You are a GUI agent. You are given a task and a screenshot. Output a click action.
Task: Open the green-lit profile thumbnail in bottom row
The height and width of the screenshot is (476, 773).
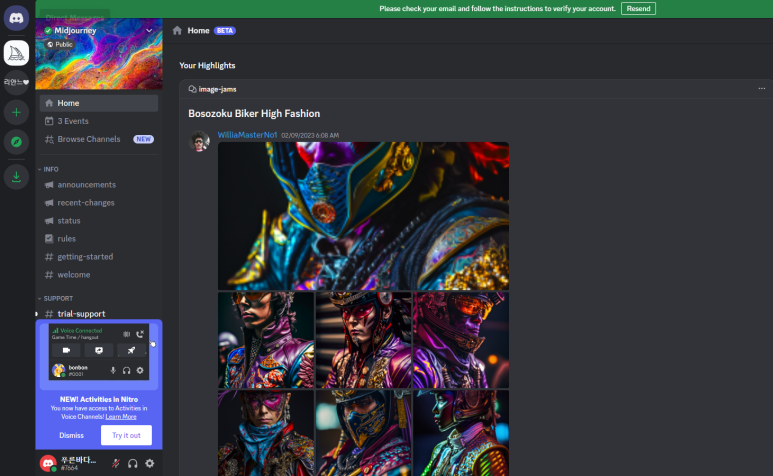pyautogui.click(x=461, y=433)
